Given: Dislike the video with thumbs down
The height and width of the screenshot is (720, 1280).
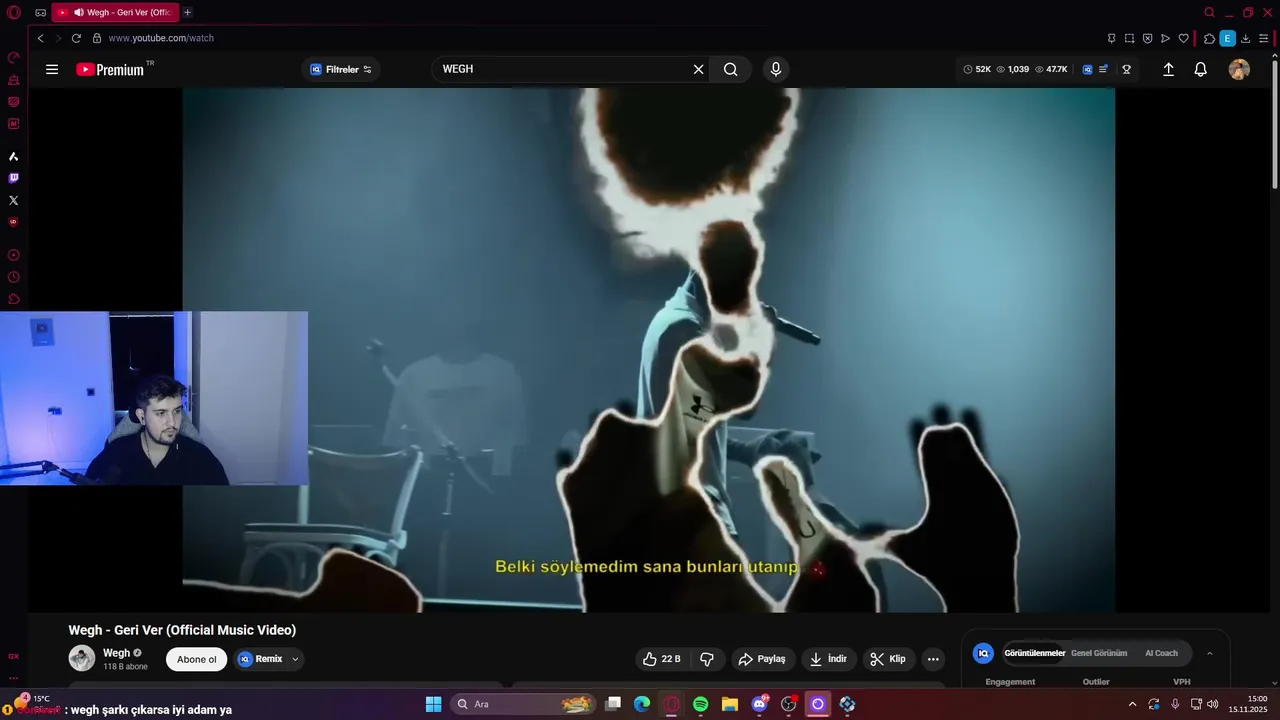Looking at the screenshot, I should coord(707,659).
